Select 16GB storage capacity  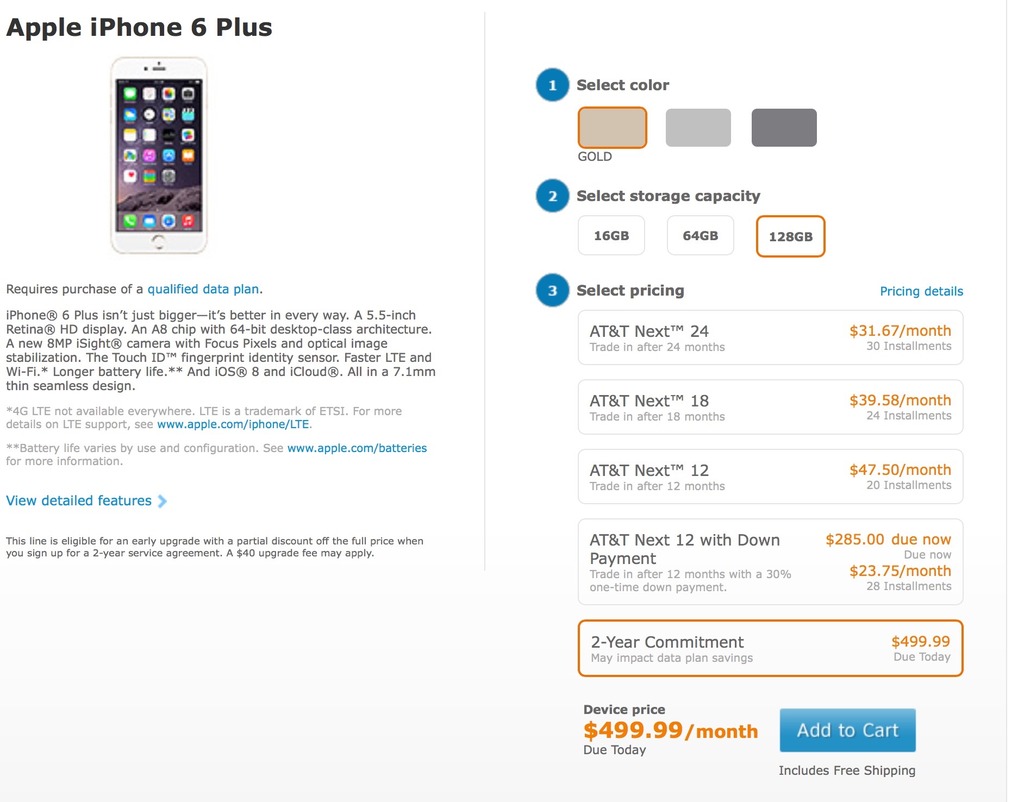coord(611,236)
